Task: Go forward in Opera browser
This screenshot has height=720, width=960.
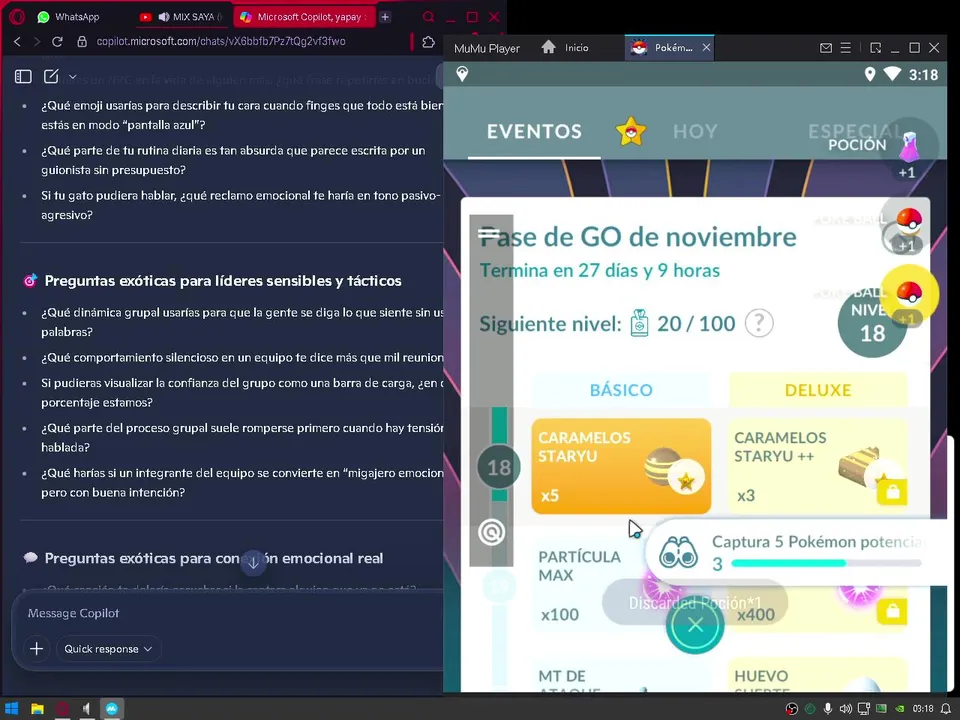Action: (x=37, y=42)
